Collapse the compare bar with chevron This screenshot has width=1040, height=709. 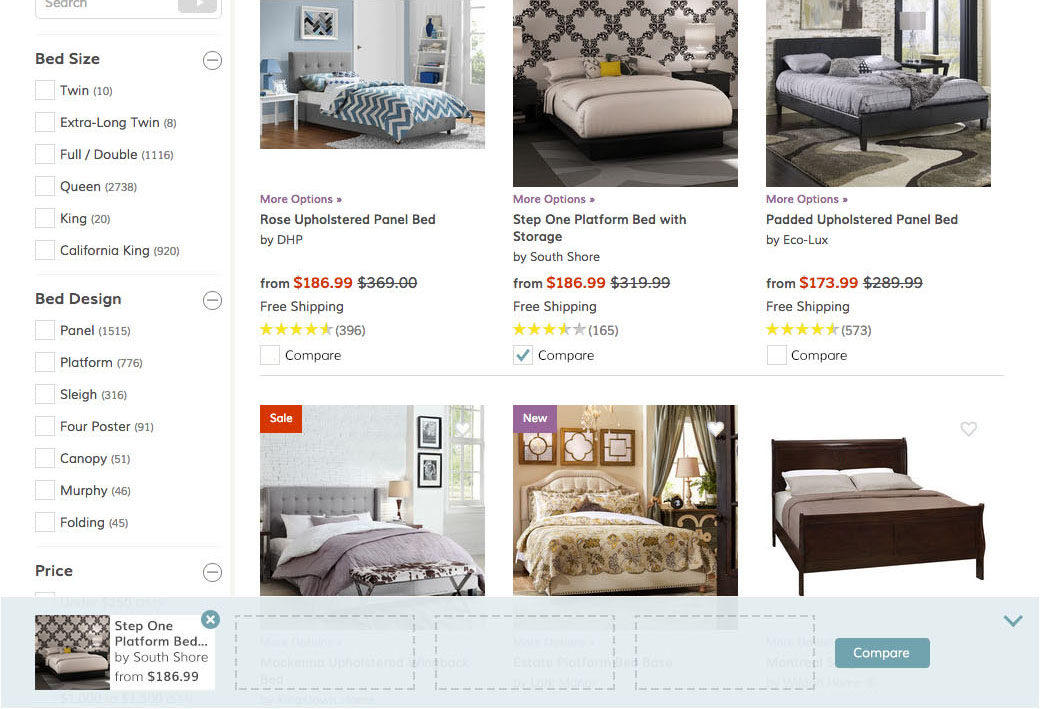tap(1013, 621)
